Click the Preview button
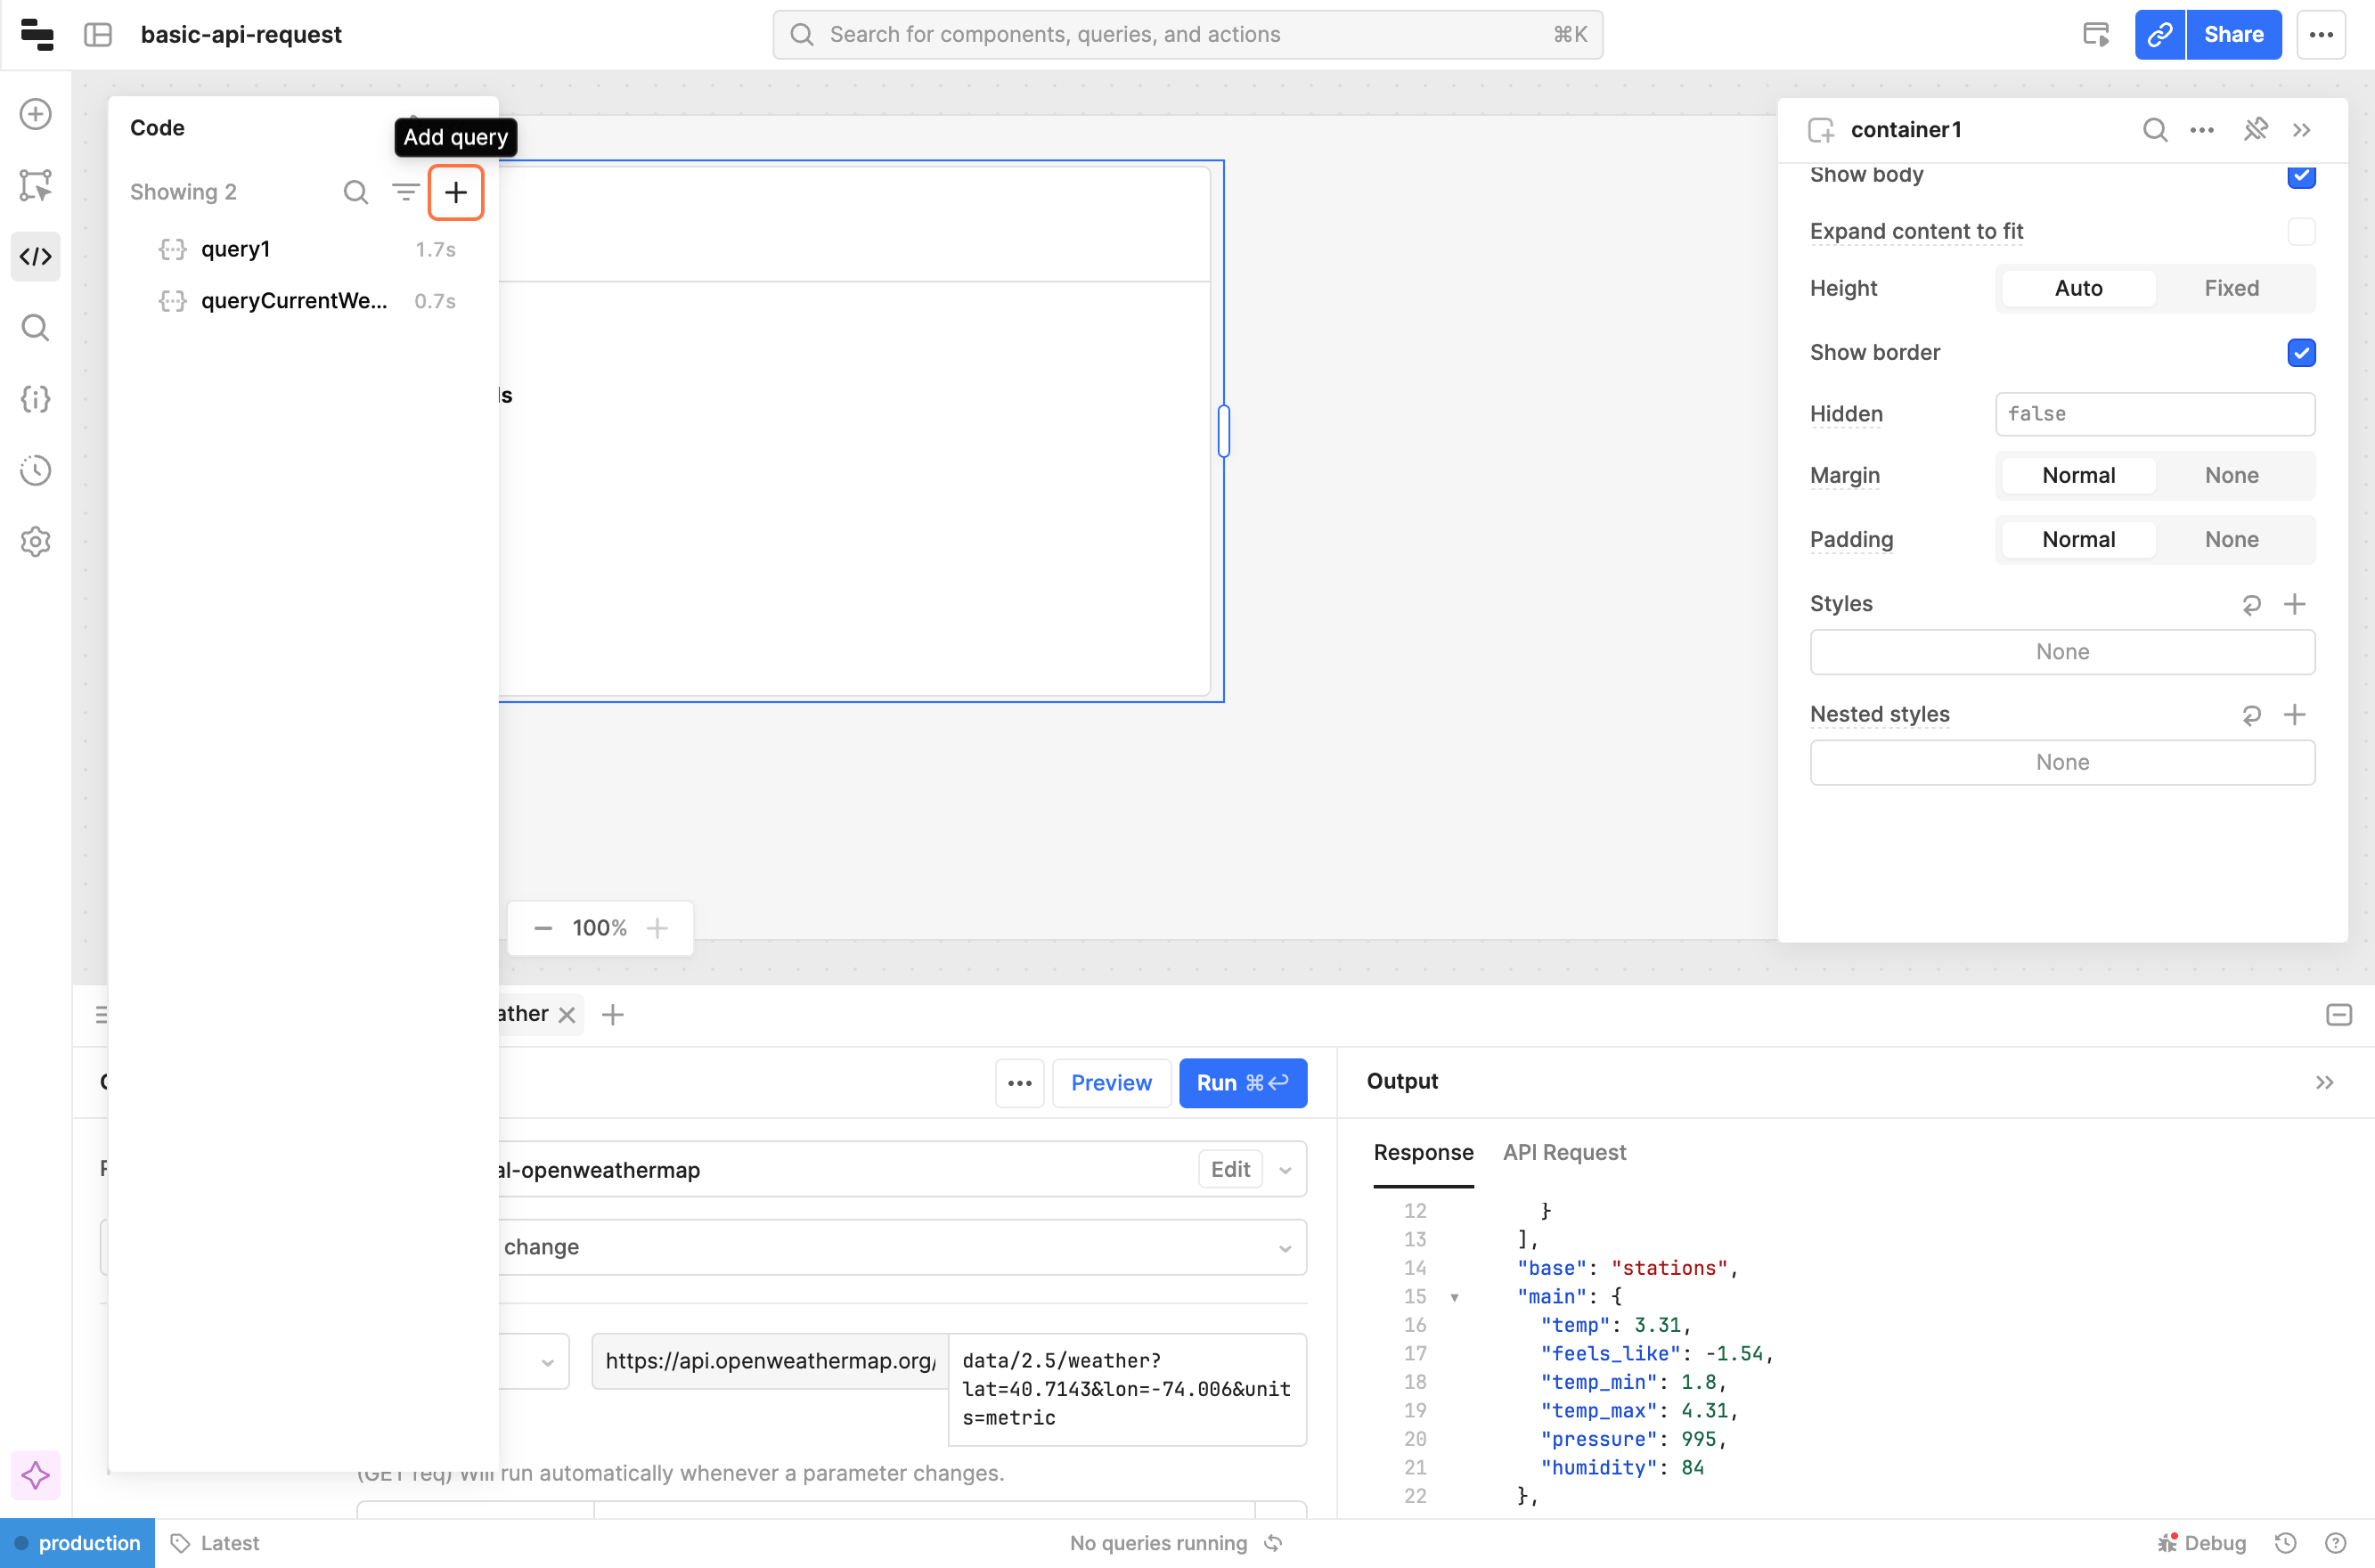This screenshot has width=2375, height=1568. click(1111, 1083)
